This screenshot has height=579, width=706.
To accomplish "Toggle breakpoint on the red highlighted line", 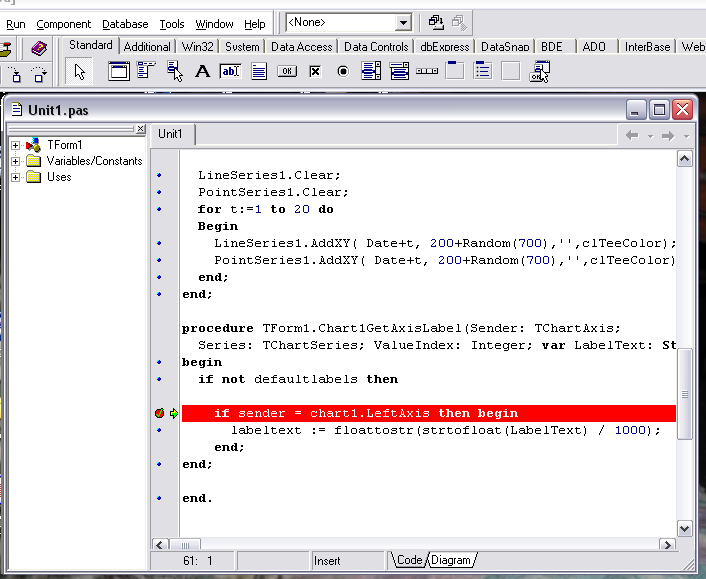I will tap(159, 413).
